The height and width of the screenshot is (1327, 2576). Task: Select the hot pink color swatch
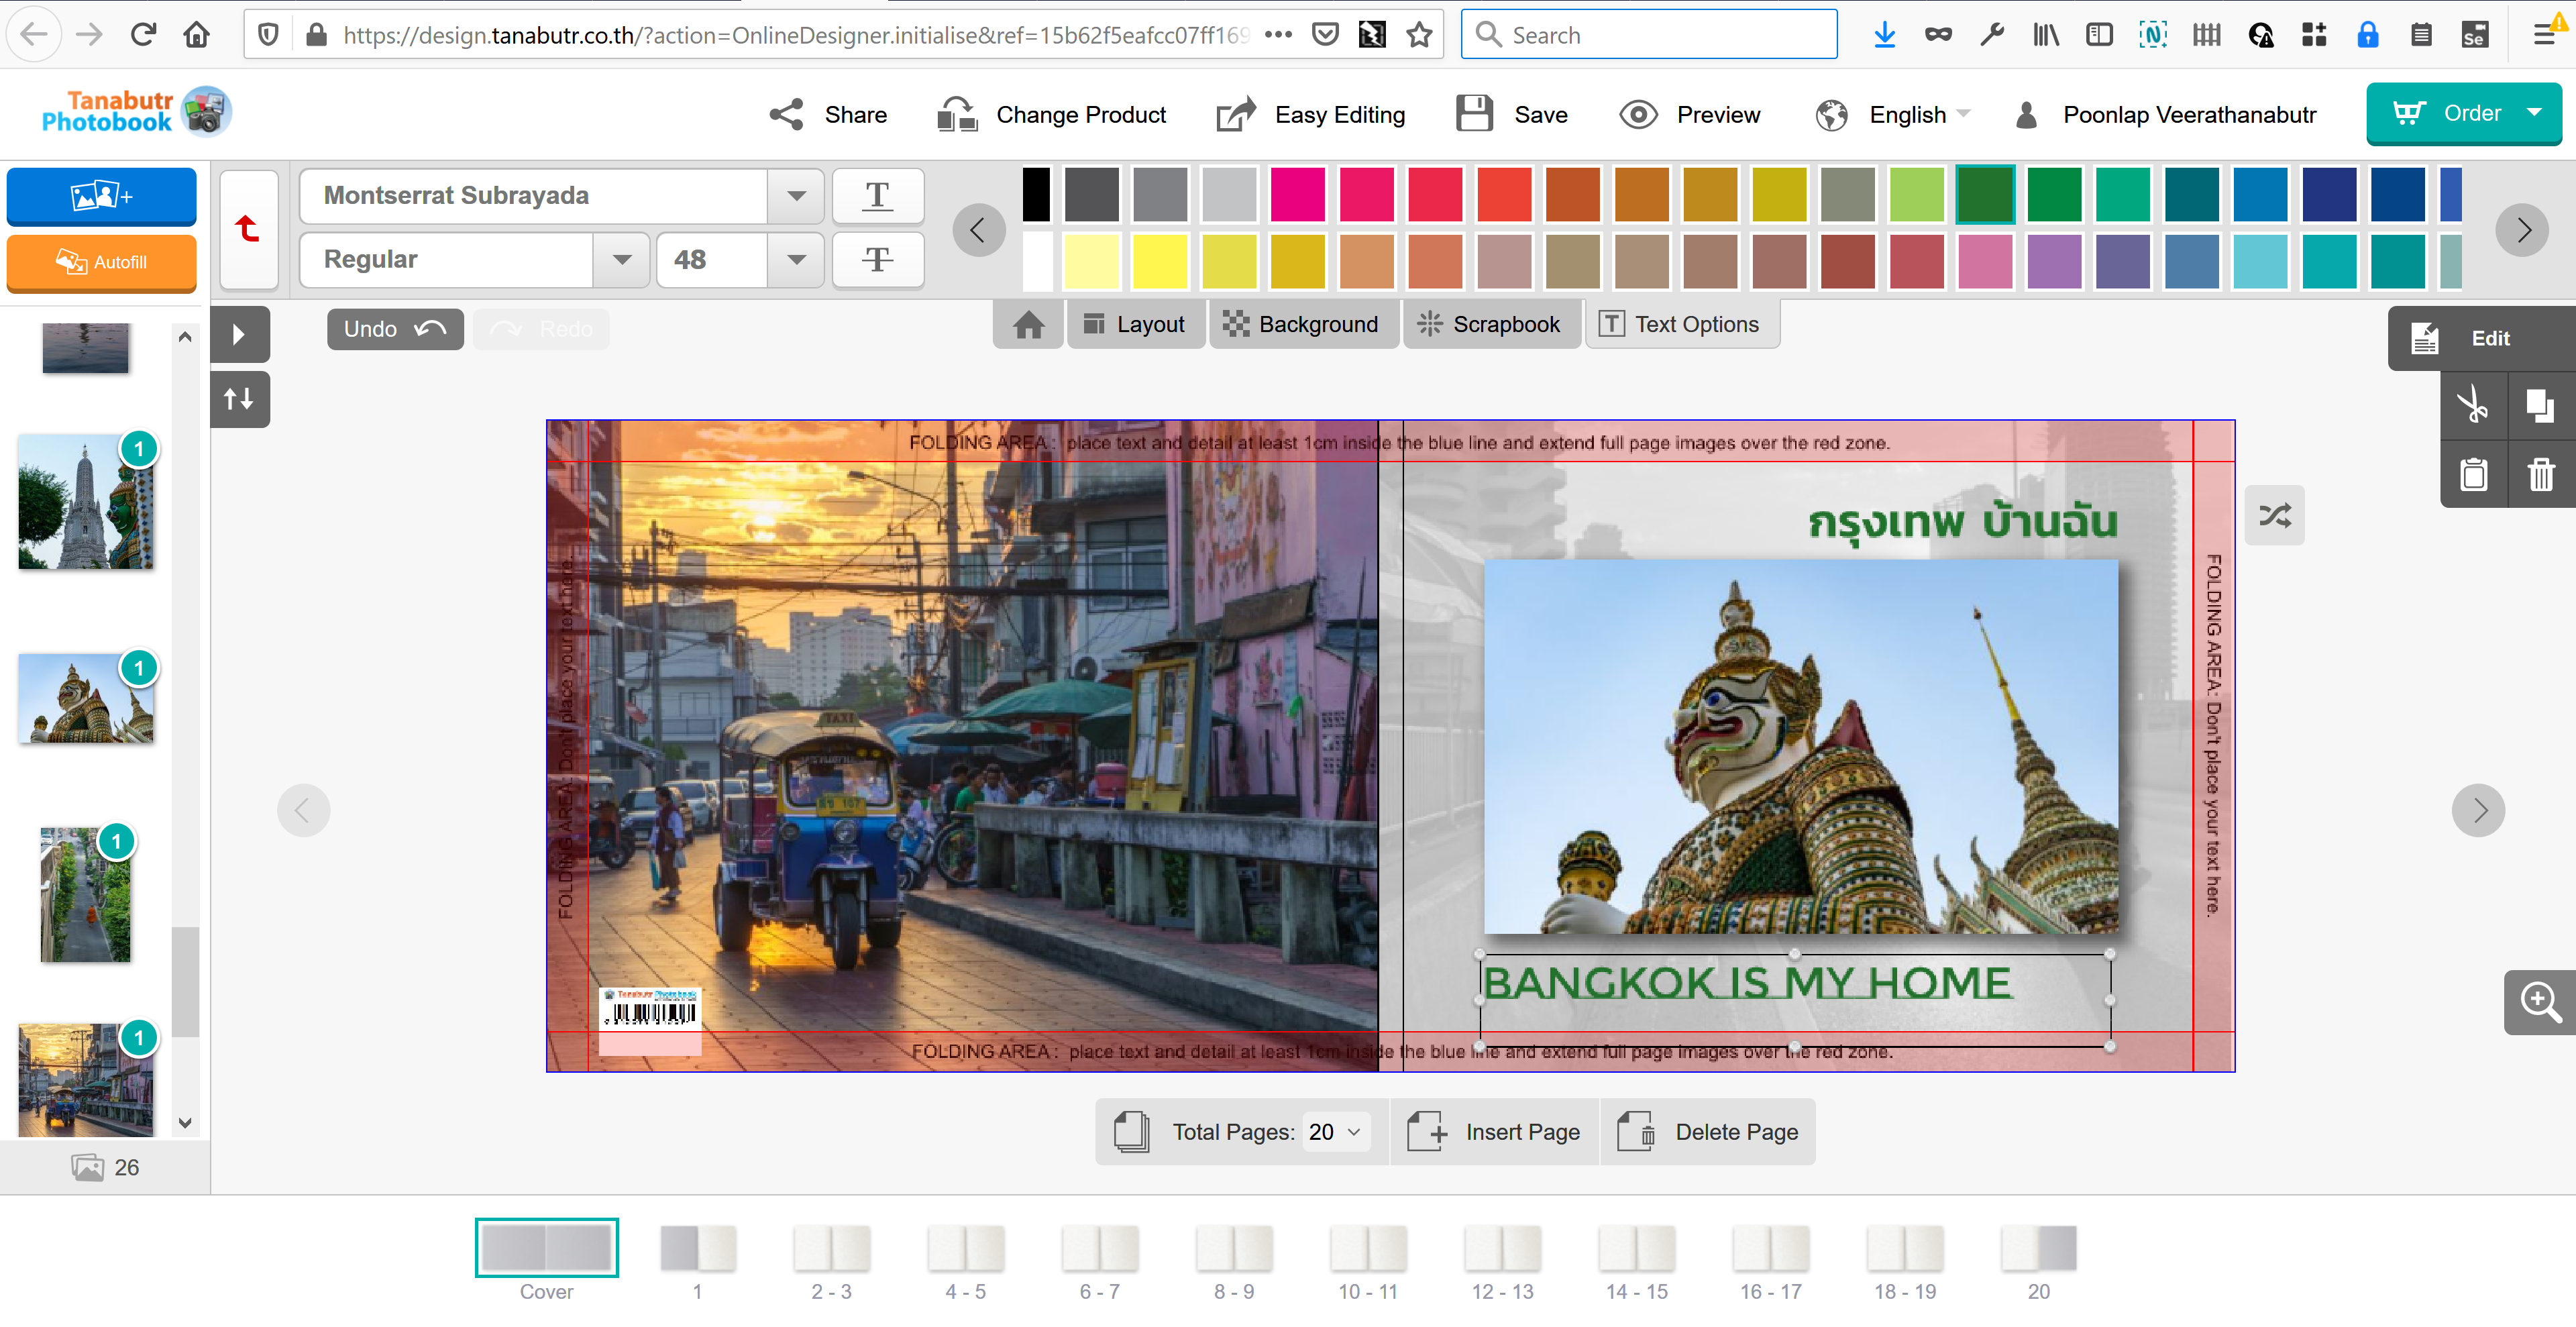pos(1297,194)
